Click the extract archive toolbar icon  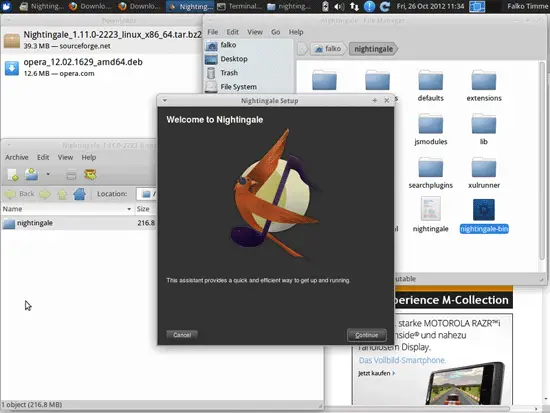(x=90, y=174)
